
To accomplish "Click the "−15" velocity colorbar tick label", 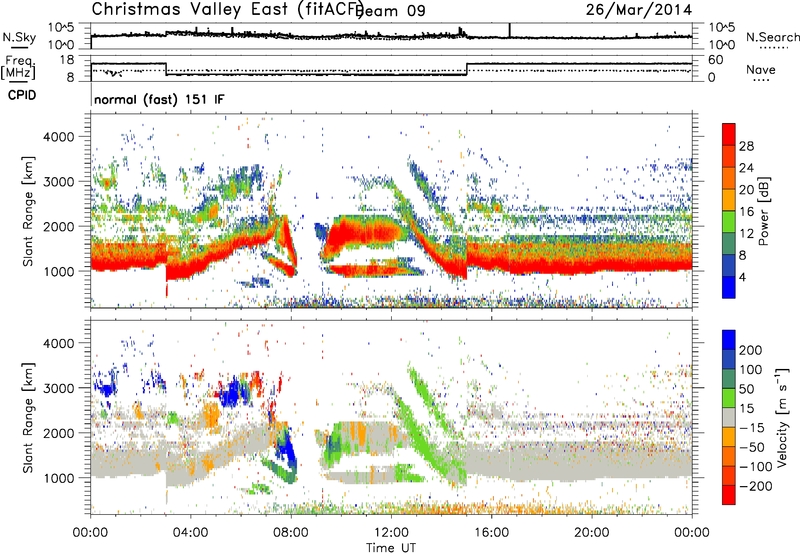I will [x=752, y=428].
